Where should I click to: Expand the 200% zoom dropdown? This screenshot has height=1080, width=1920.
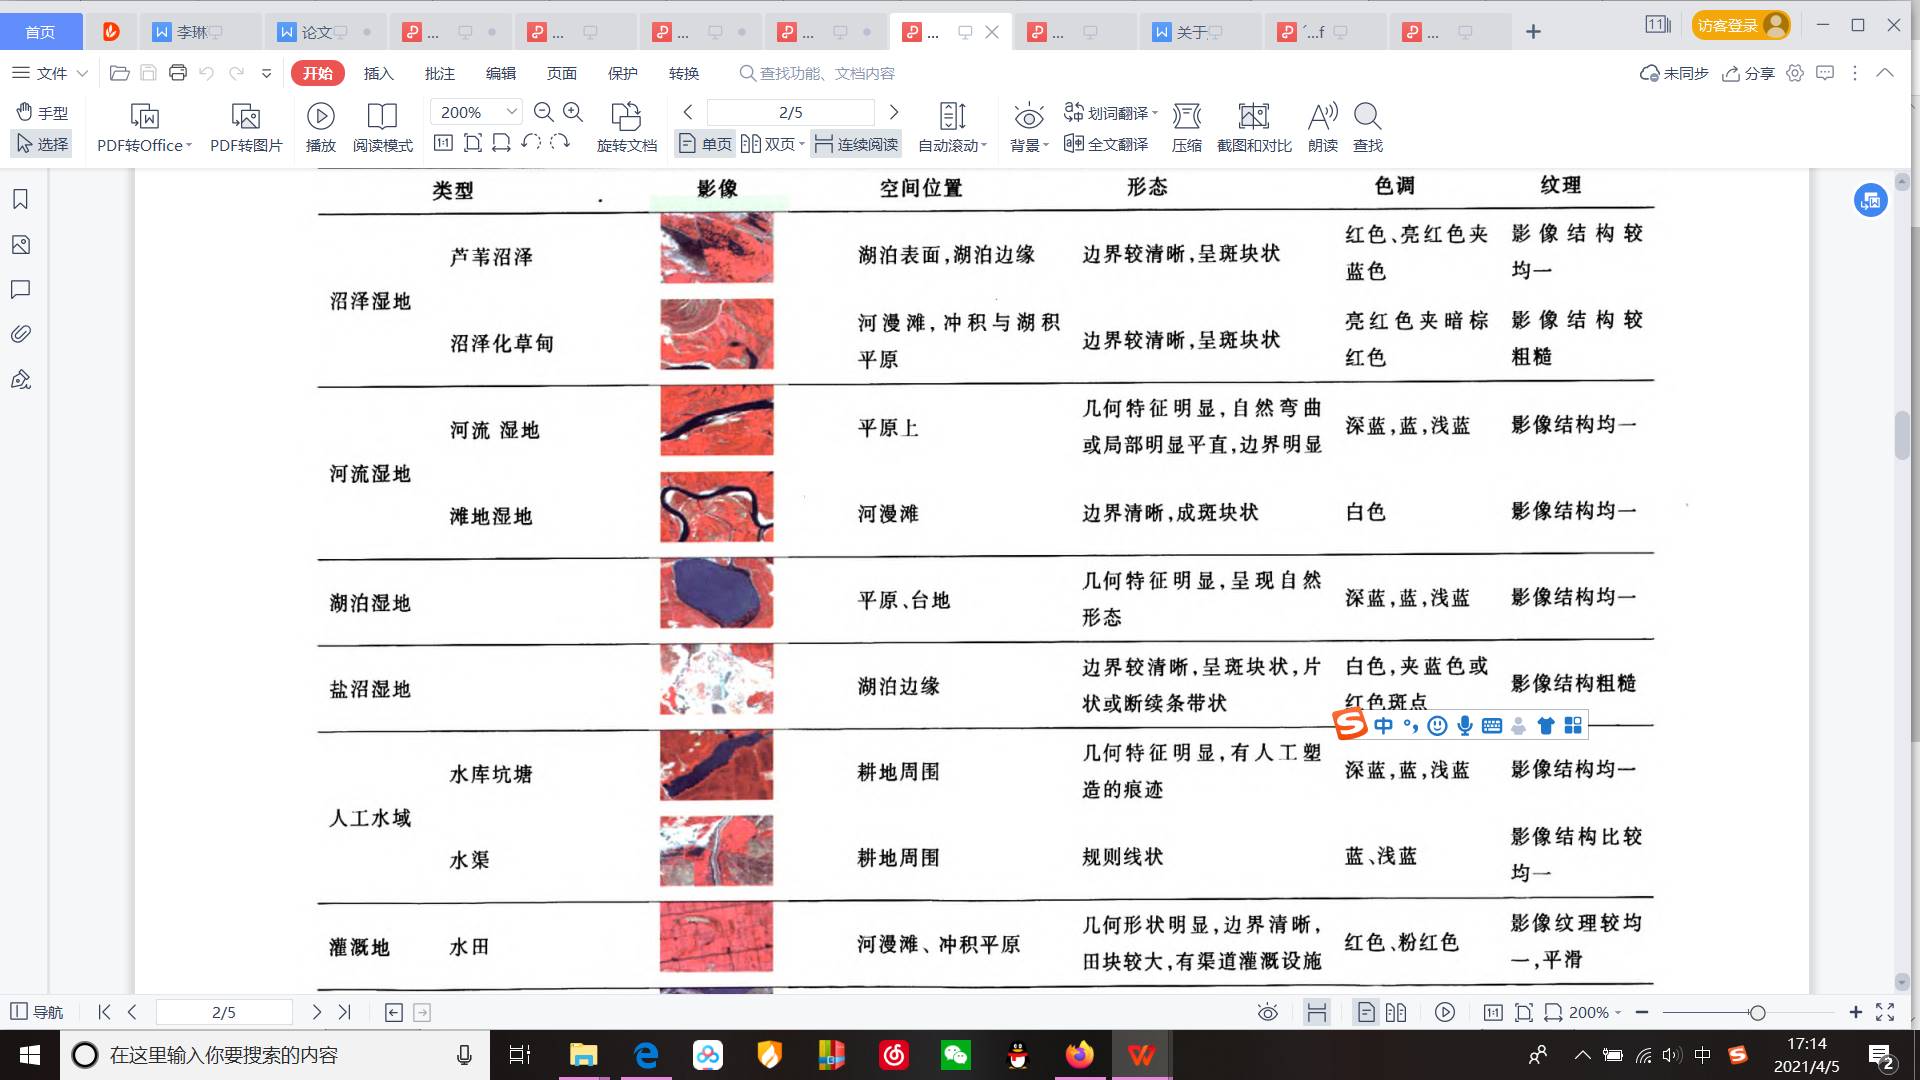[x=511, y=112]
